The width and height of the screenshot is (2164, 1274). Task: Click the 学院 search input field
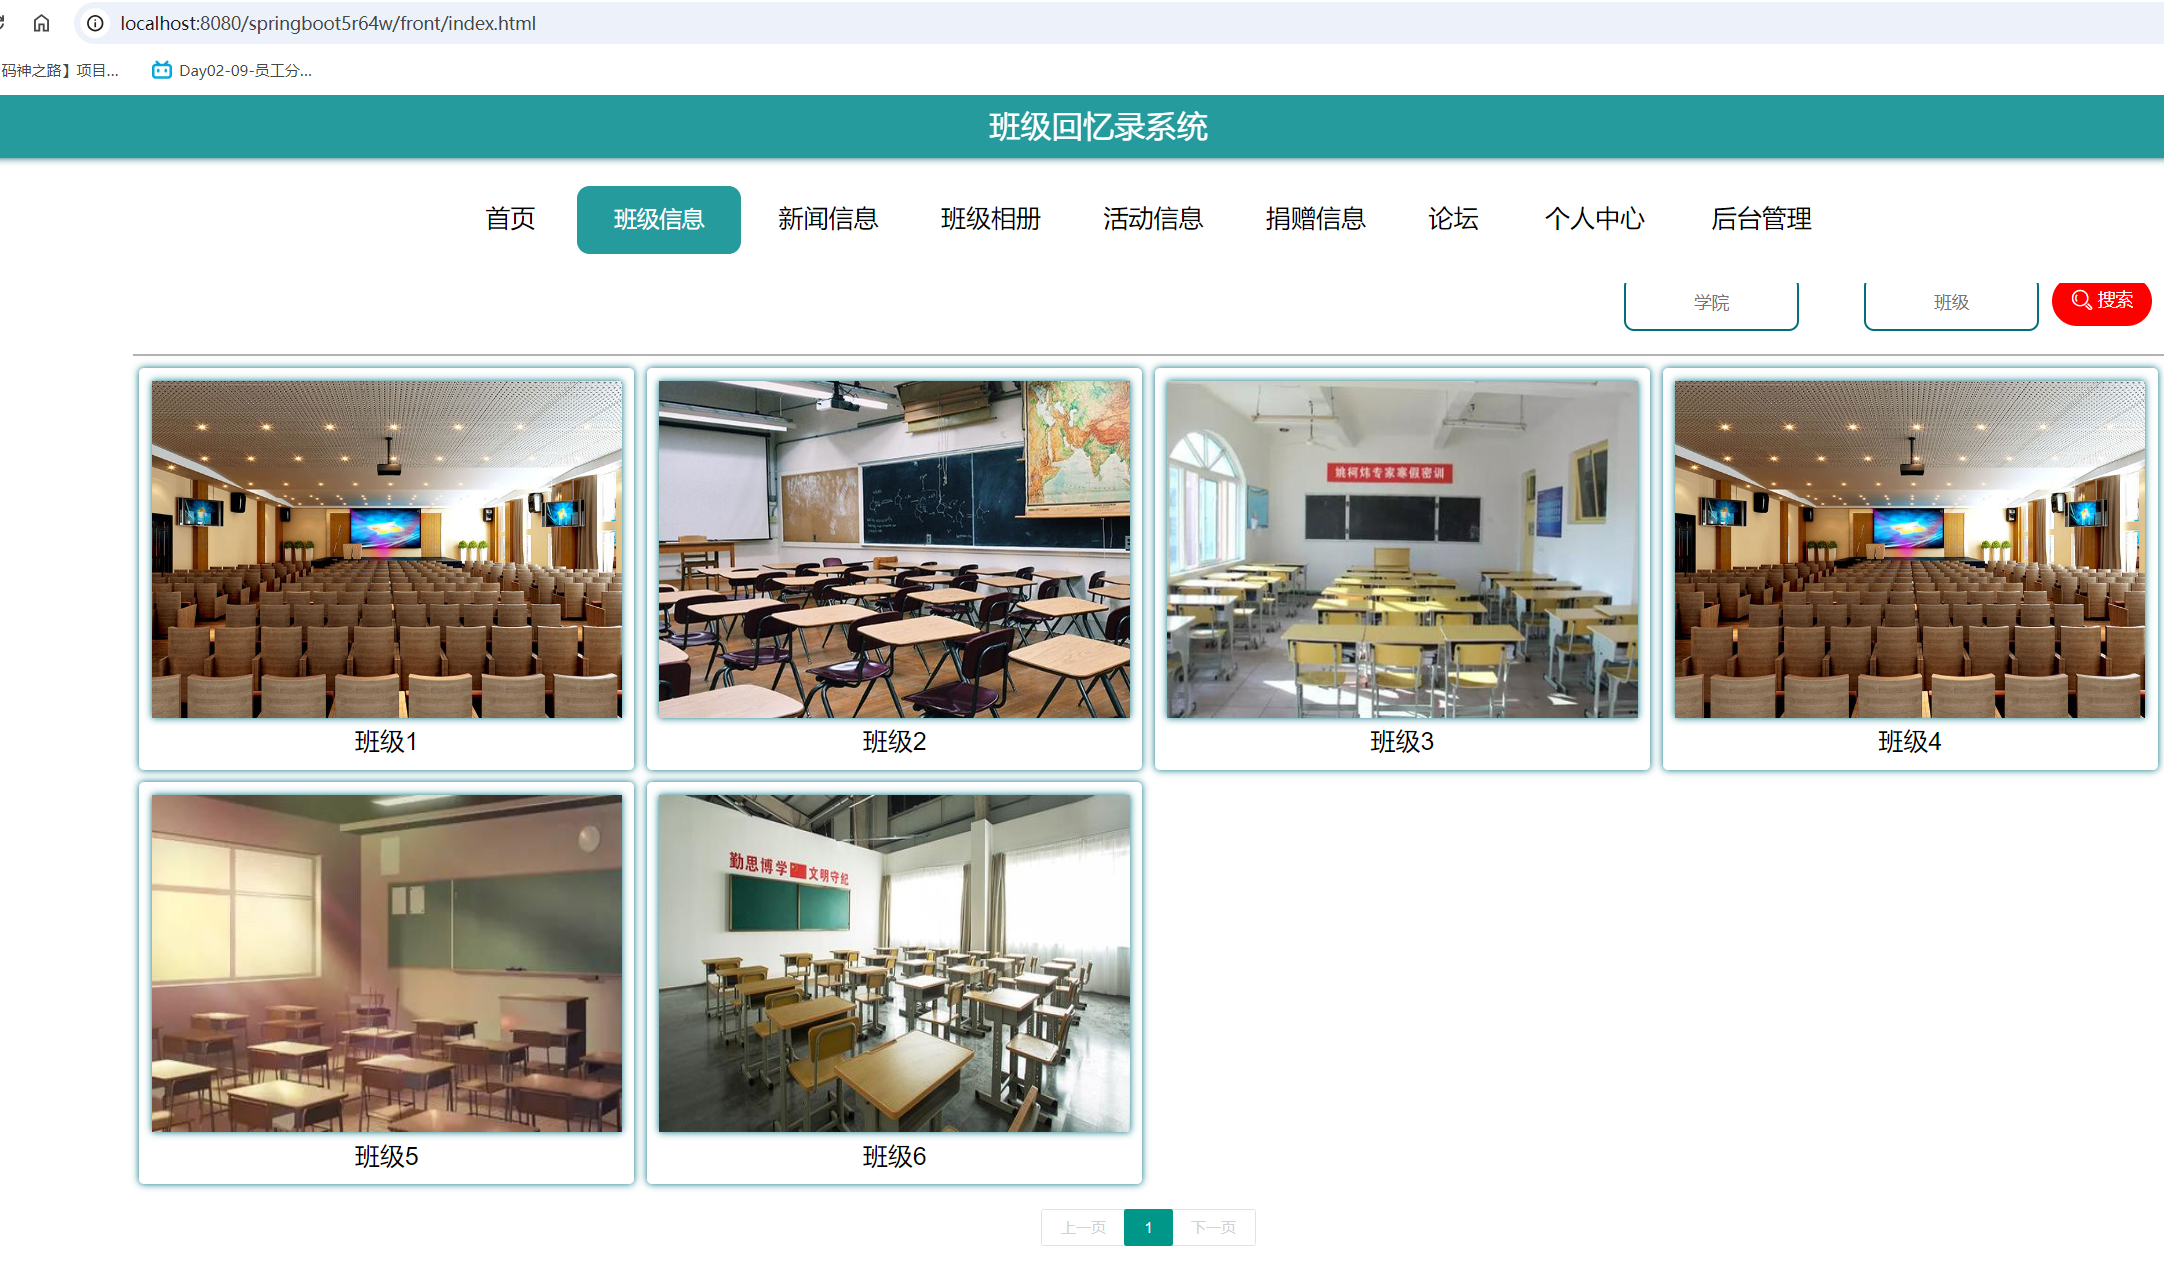click(1710, 303)
